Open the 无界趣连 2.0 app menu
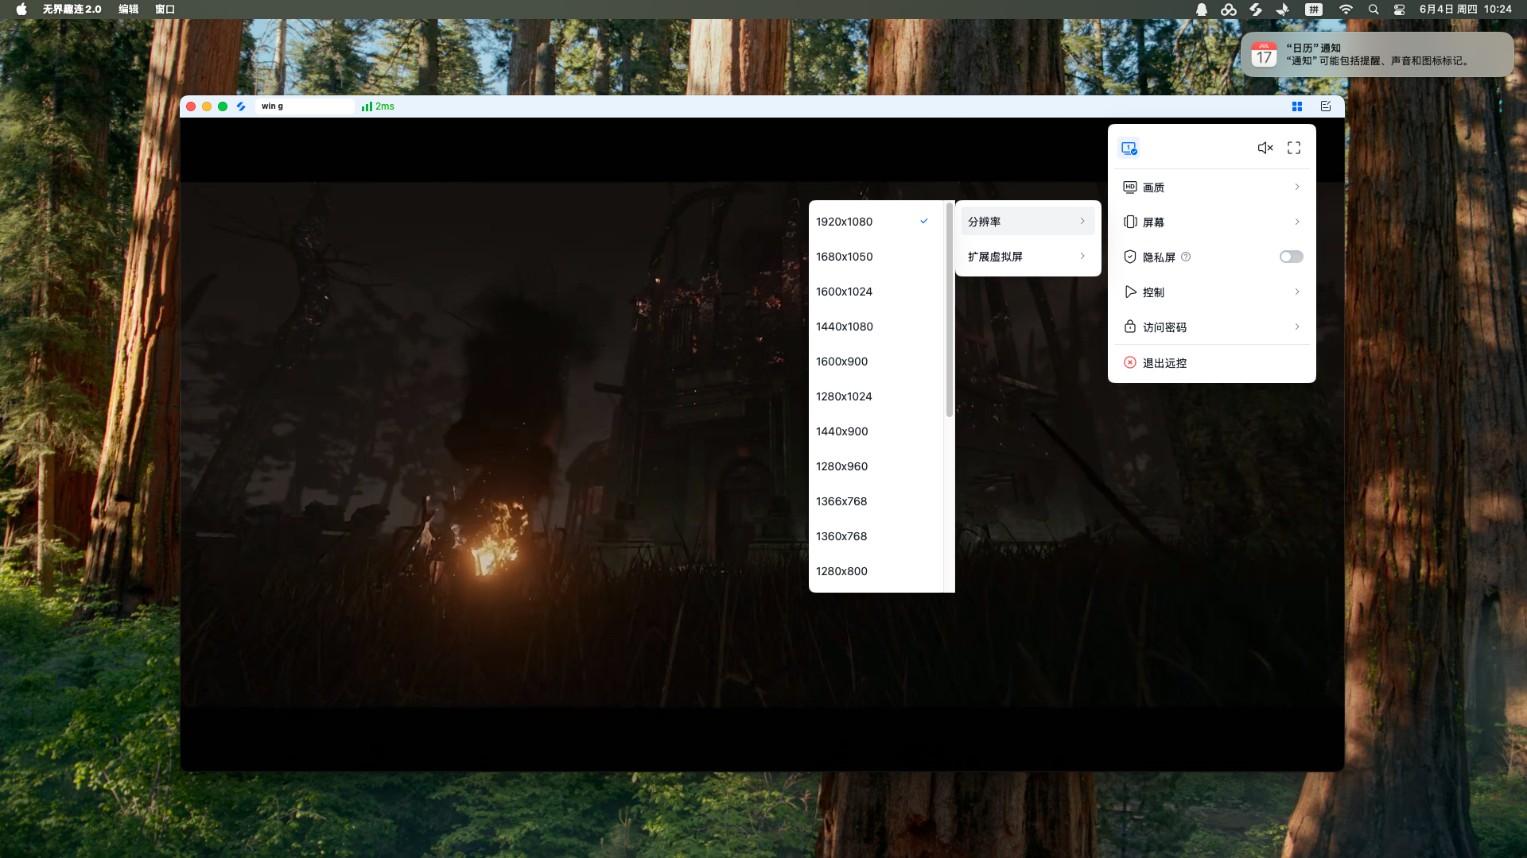Image resolution: width=1527 pixels, height=858 pixels. click(72, 9)
